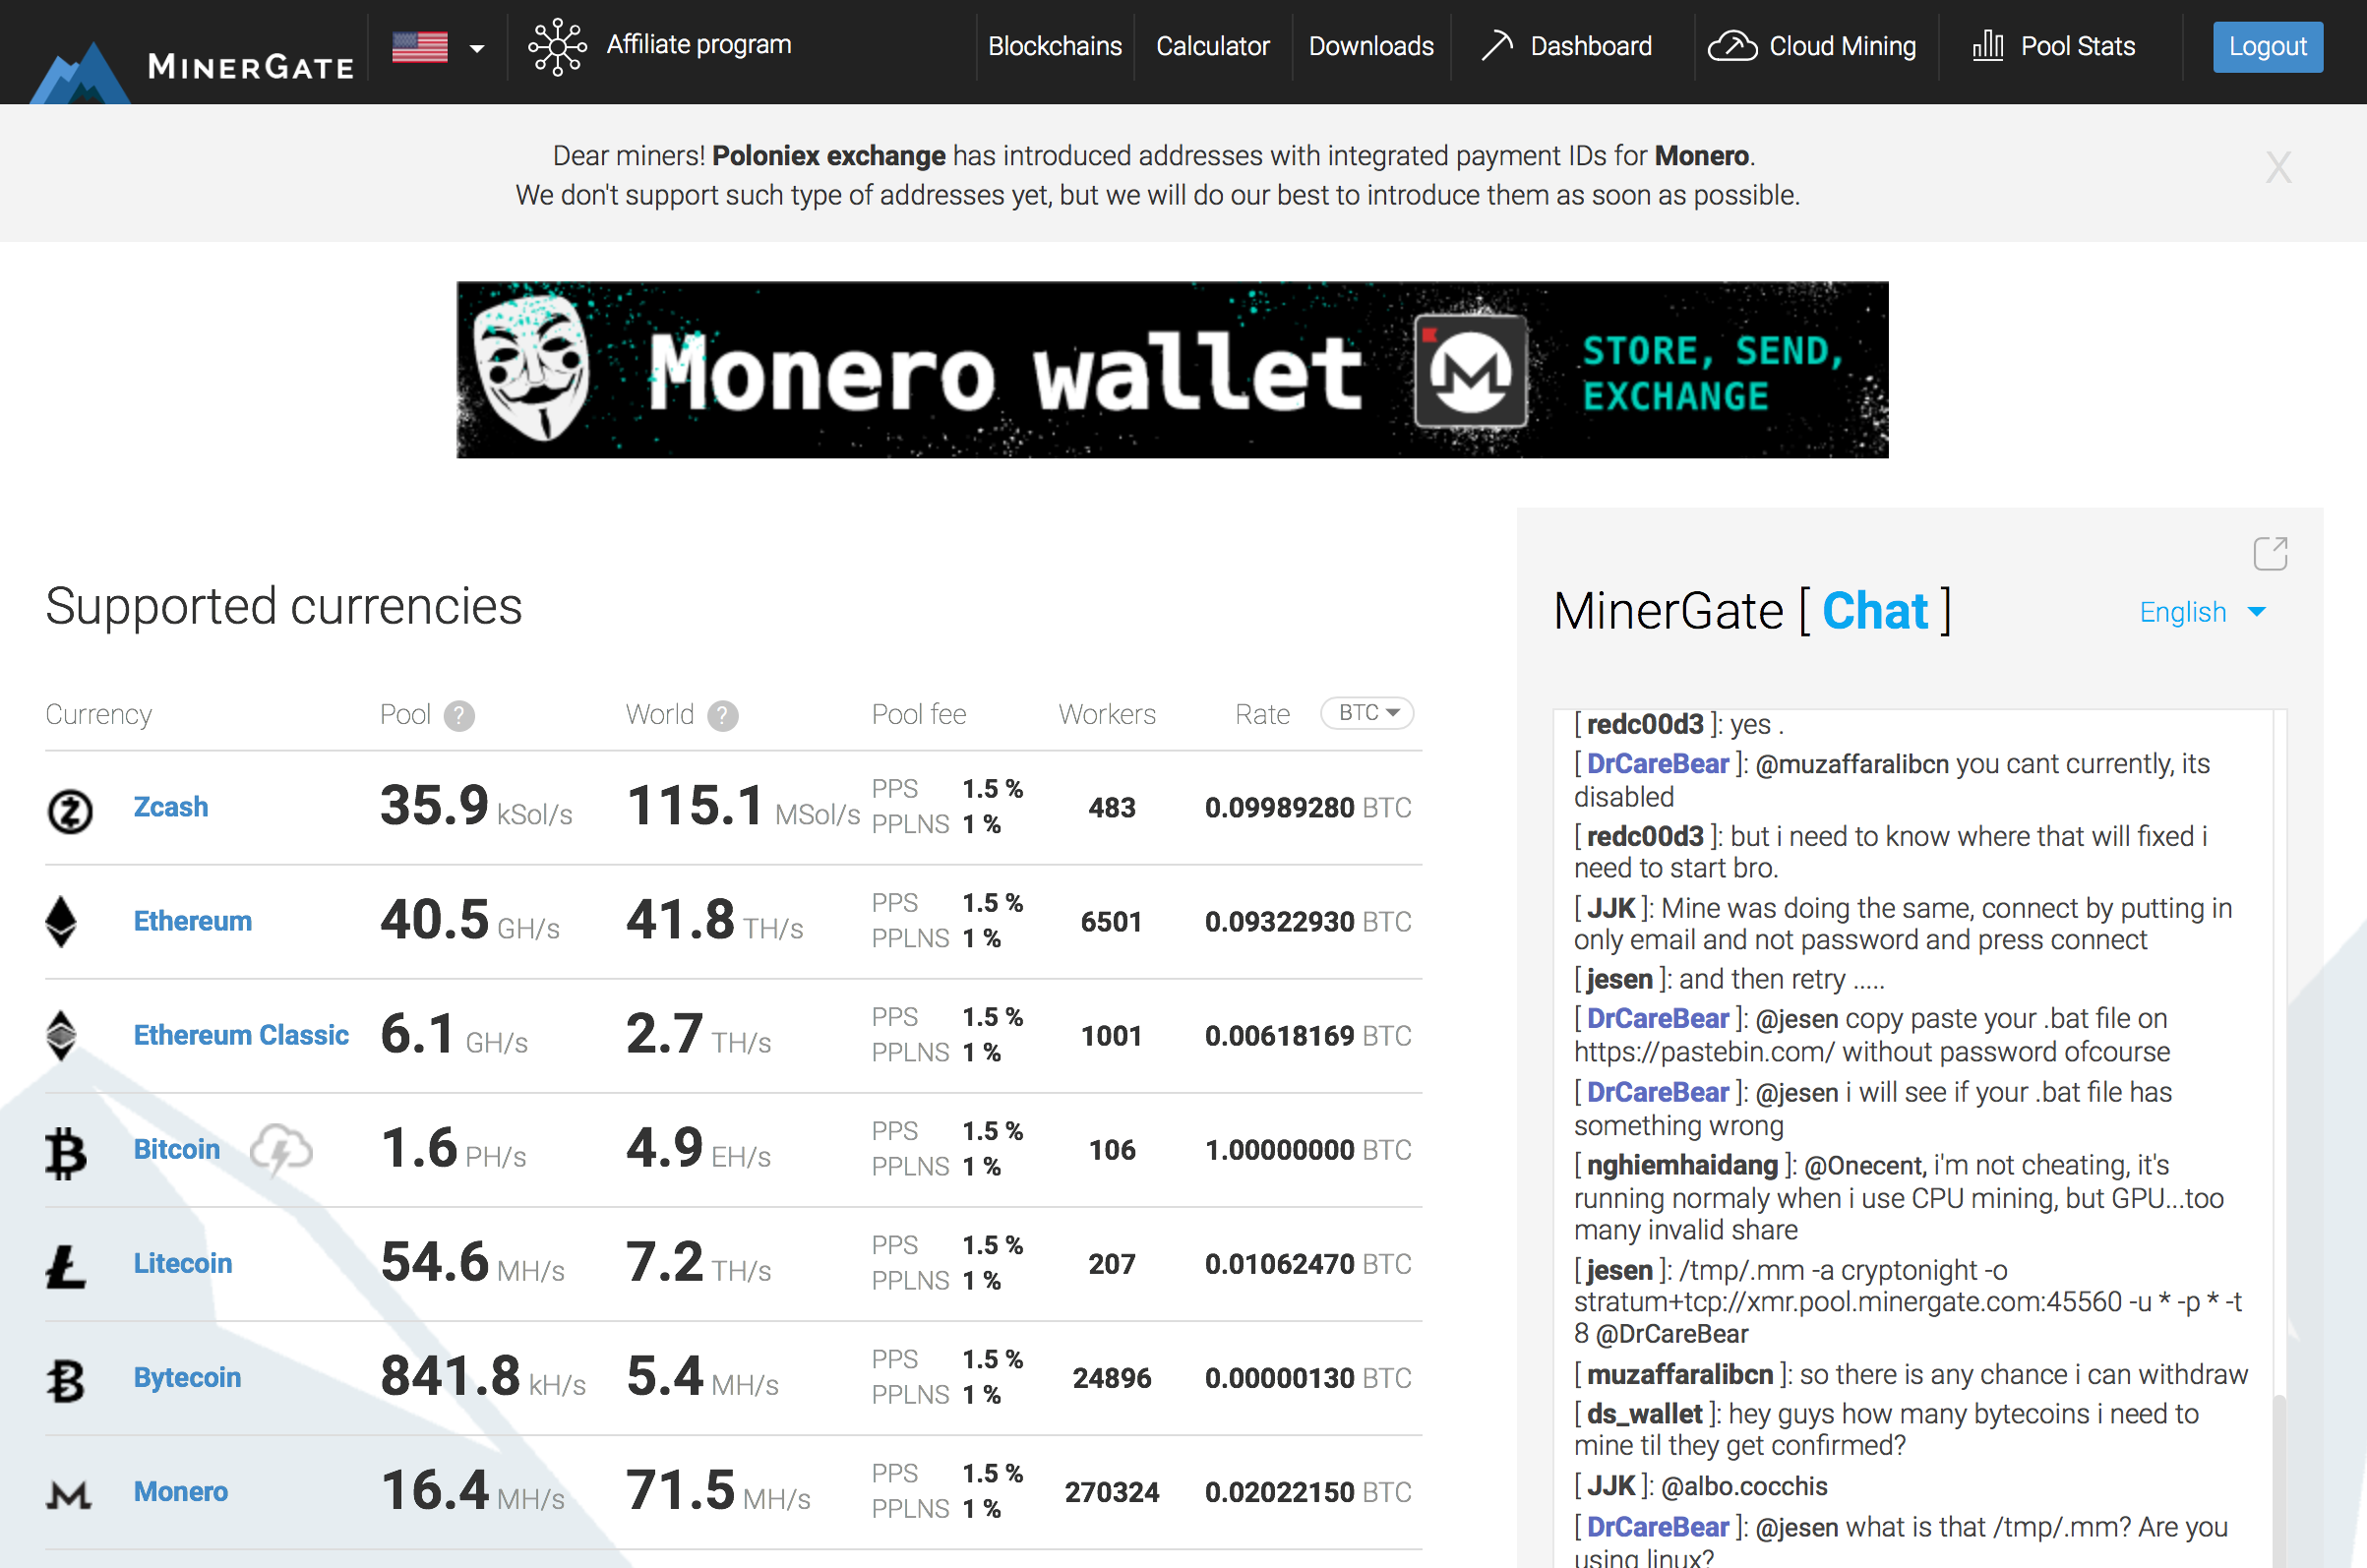Click the Zcash coin icon
Image resolution: width=2367 pixels, height=1568 pixels.
70,811
